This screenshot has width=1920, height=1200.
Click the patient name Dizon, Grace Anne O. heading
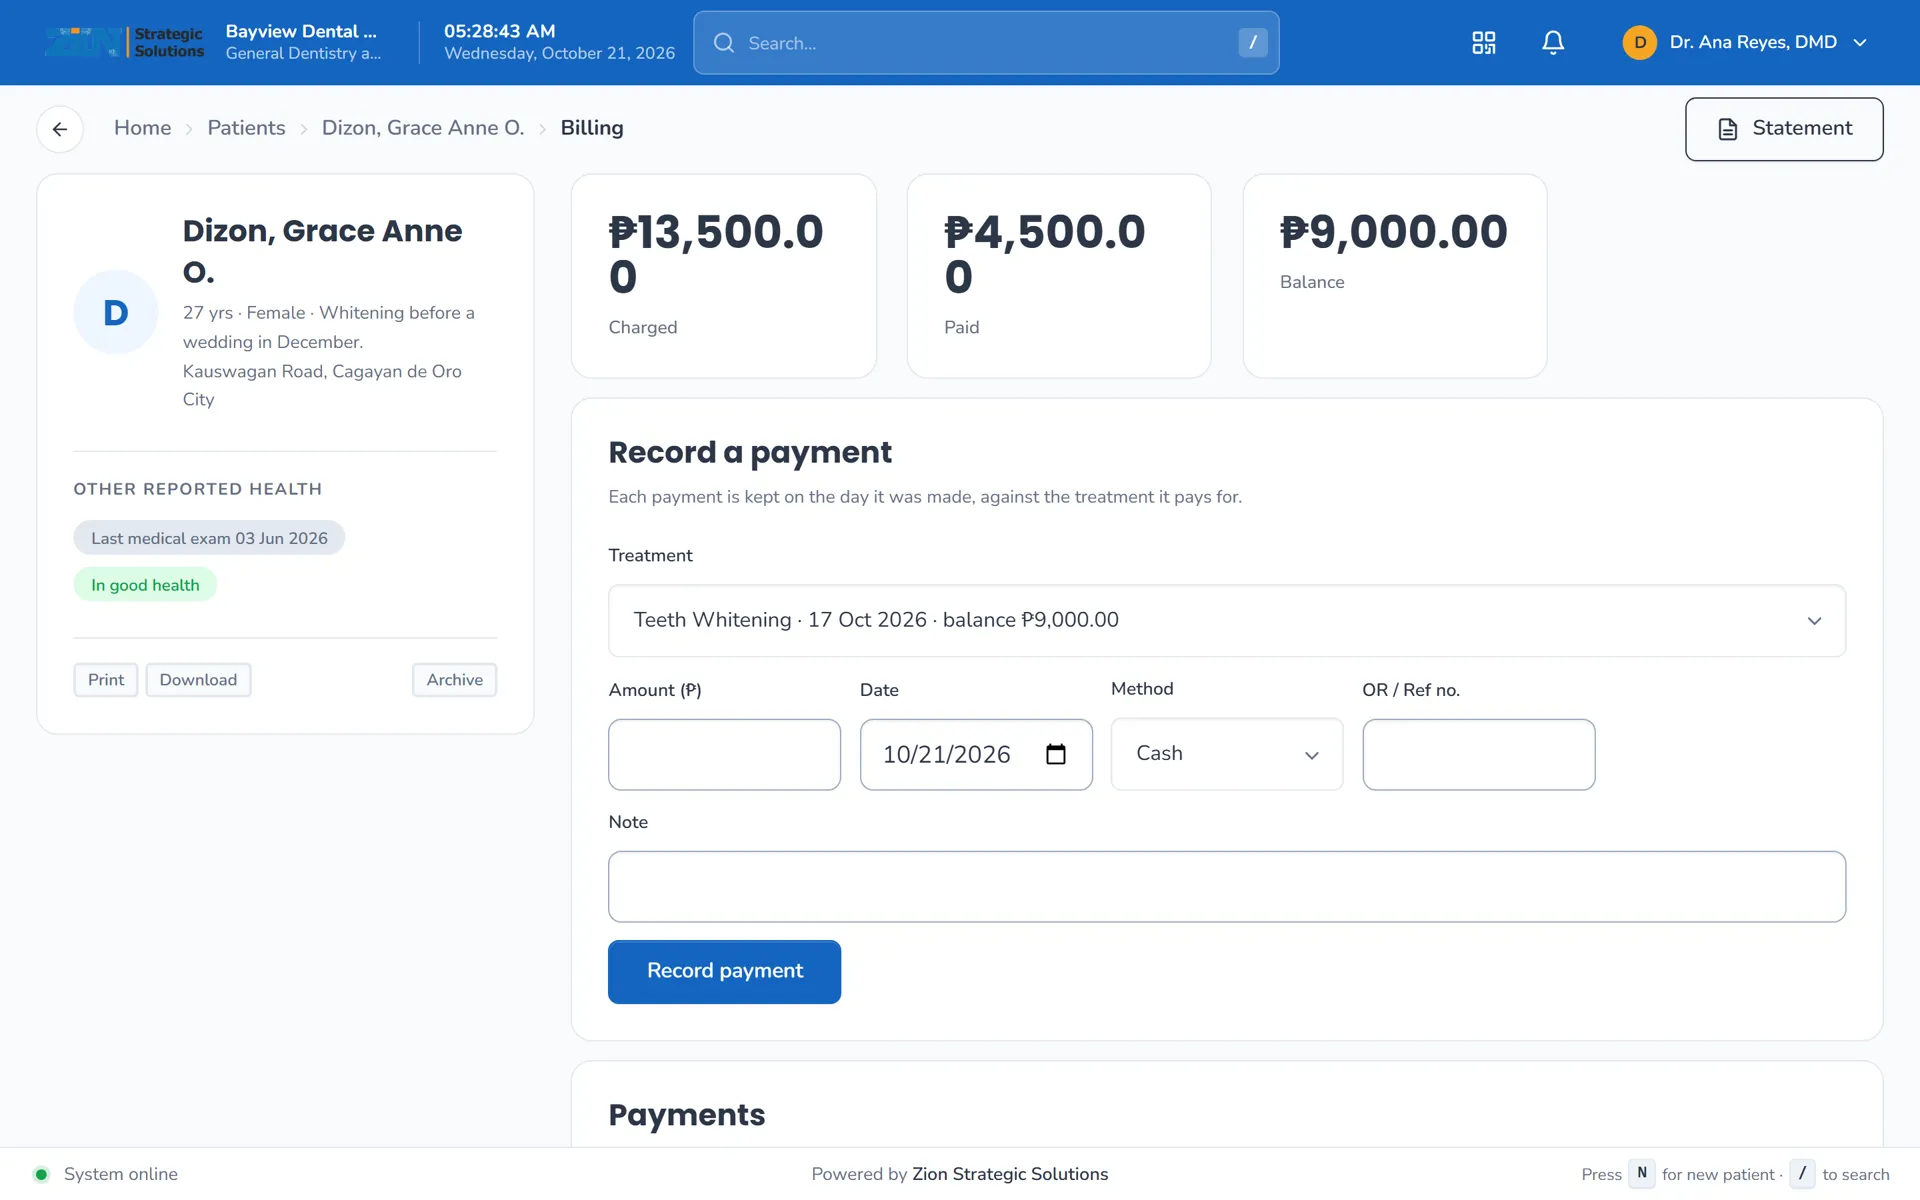(x=323, y=251)
